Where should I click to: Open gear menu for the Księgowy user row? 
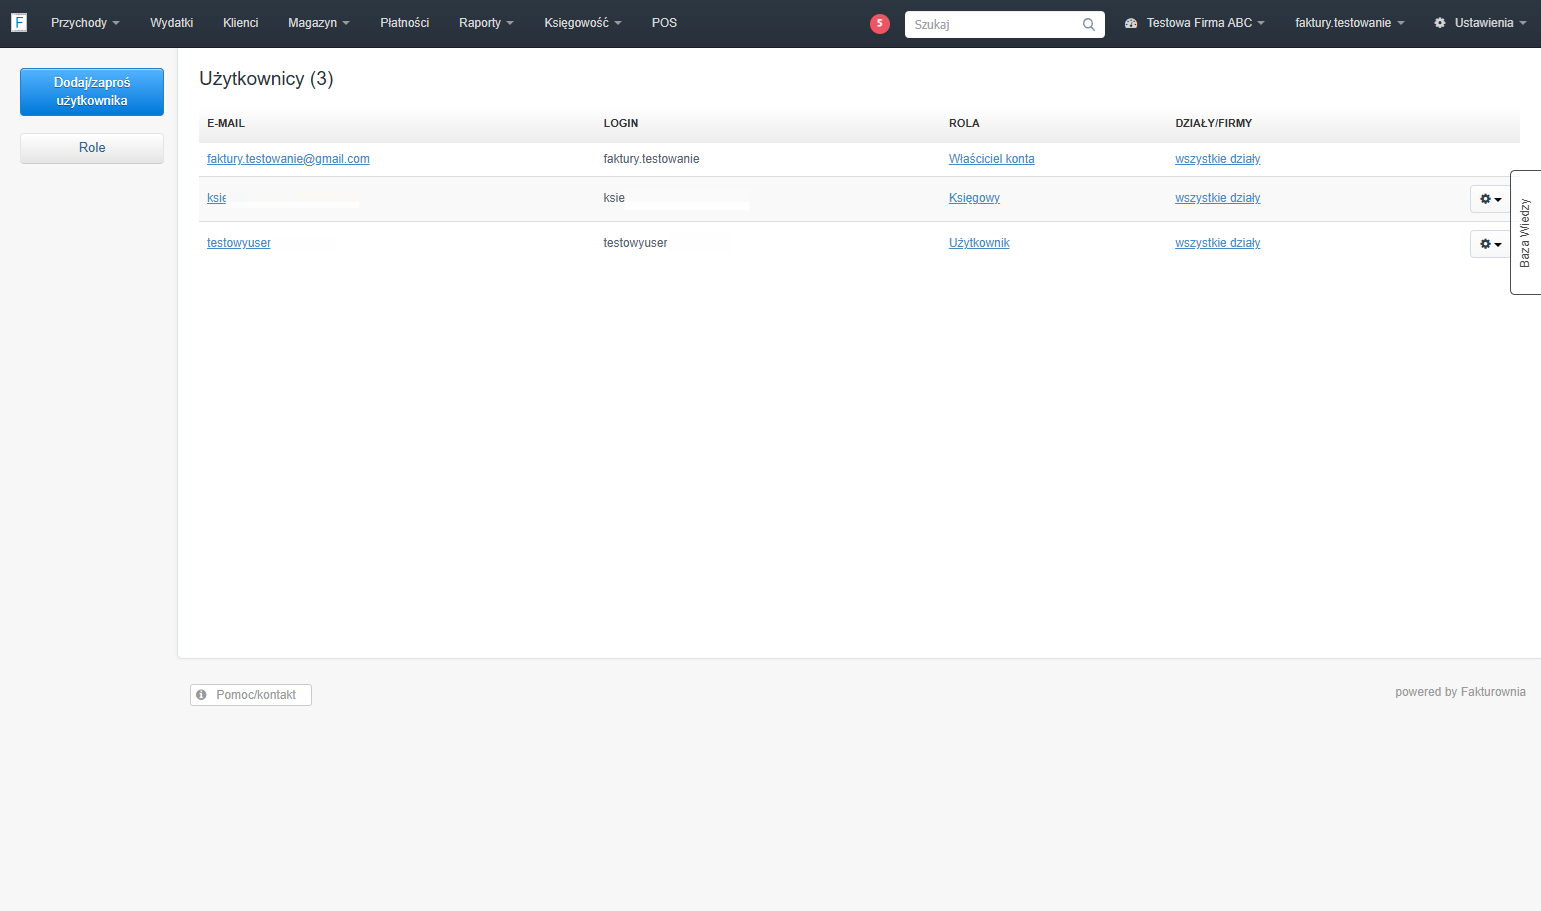[1490, 199]
